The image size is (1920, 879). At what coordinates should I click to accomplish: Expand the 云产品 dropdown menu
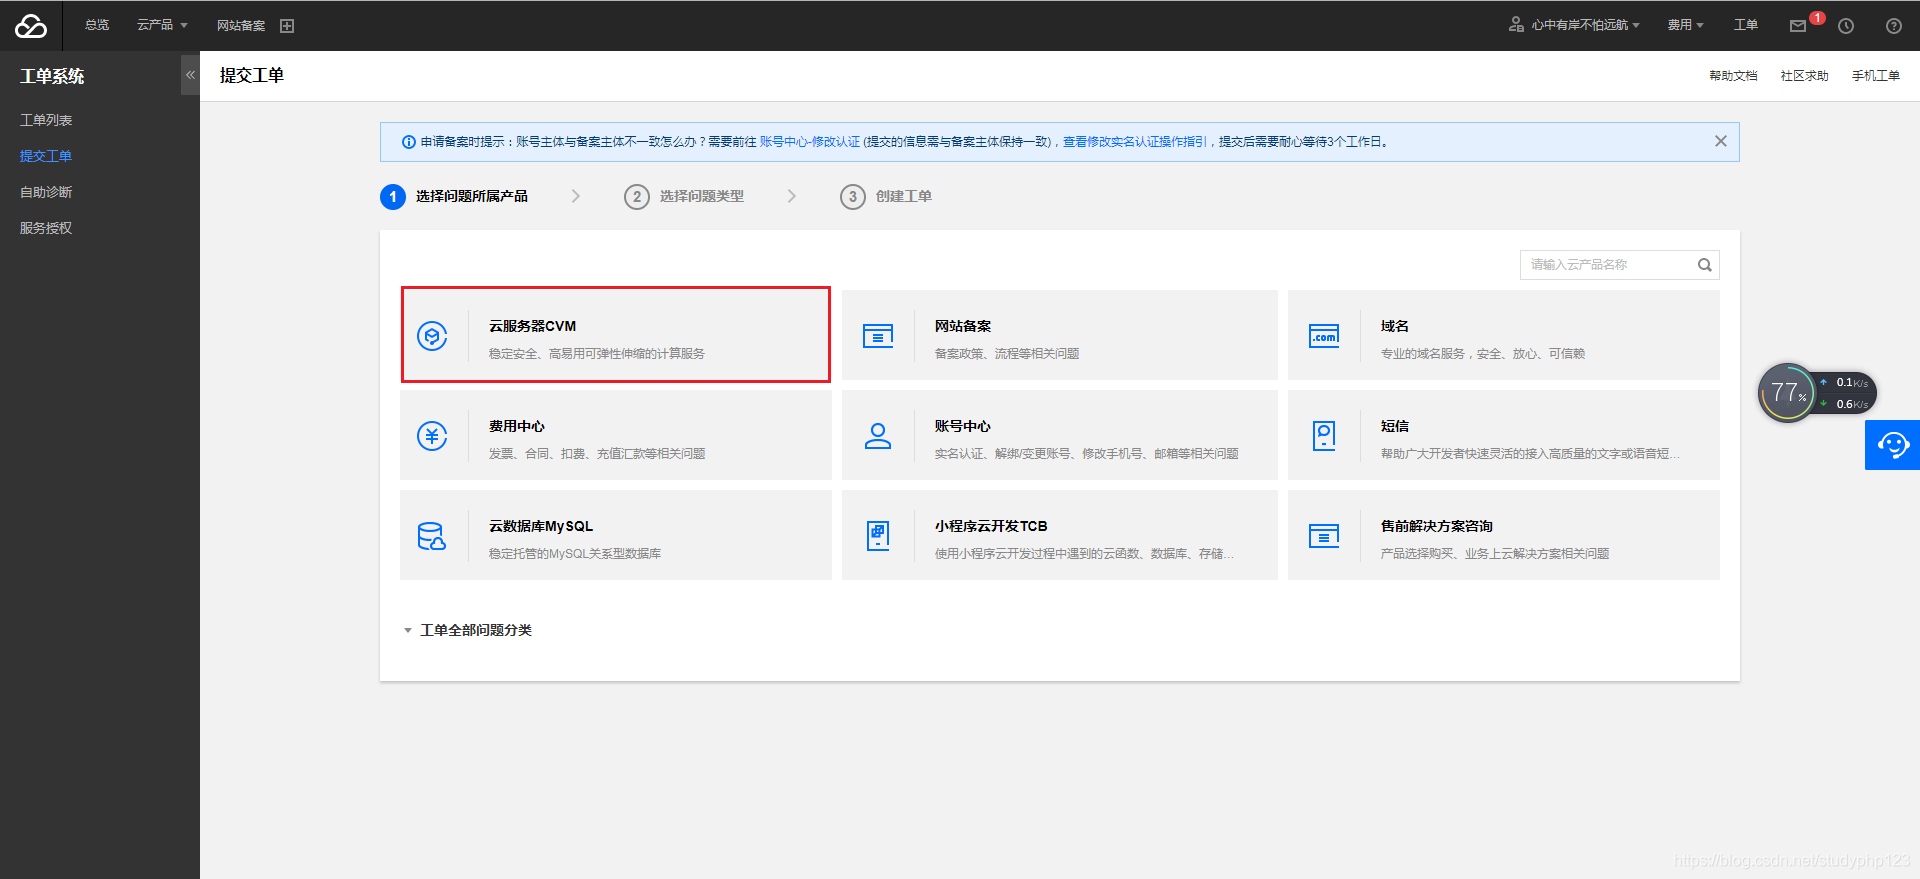click(x=162, y=25)
